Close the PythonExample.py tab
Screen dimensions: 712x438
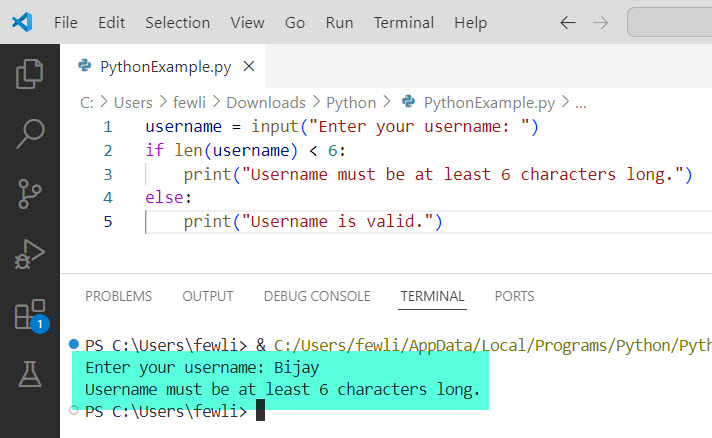pos(249,66)
